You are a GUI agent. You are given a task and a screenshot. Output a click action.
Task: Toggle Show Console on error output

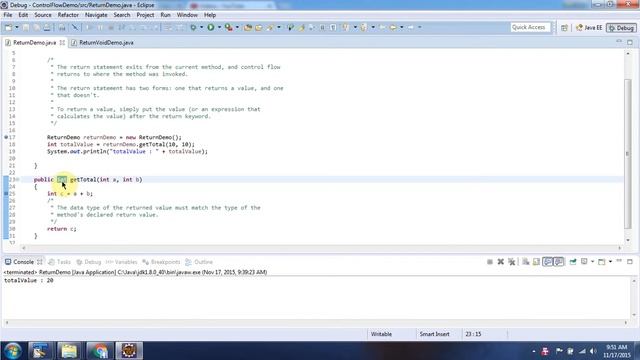tap(559, 262)
